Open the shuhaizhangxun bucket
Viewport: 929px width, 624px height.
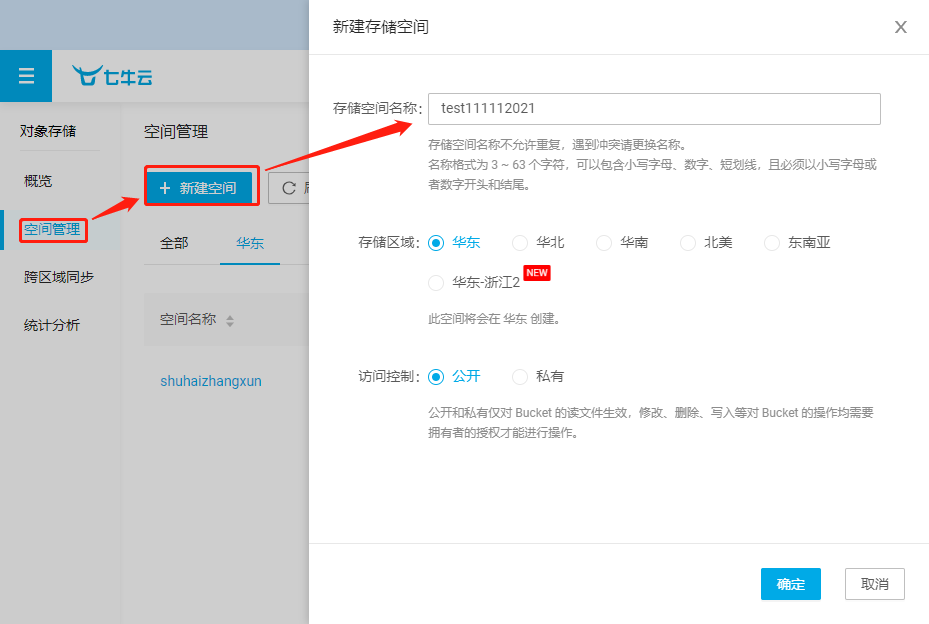pyautogui.click(x=211, y=381)
